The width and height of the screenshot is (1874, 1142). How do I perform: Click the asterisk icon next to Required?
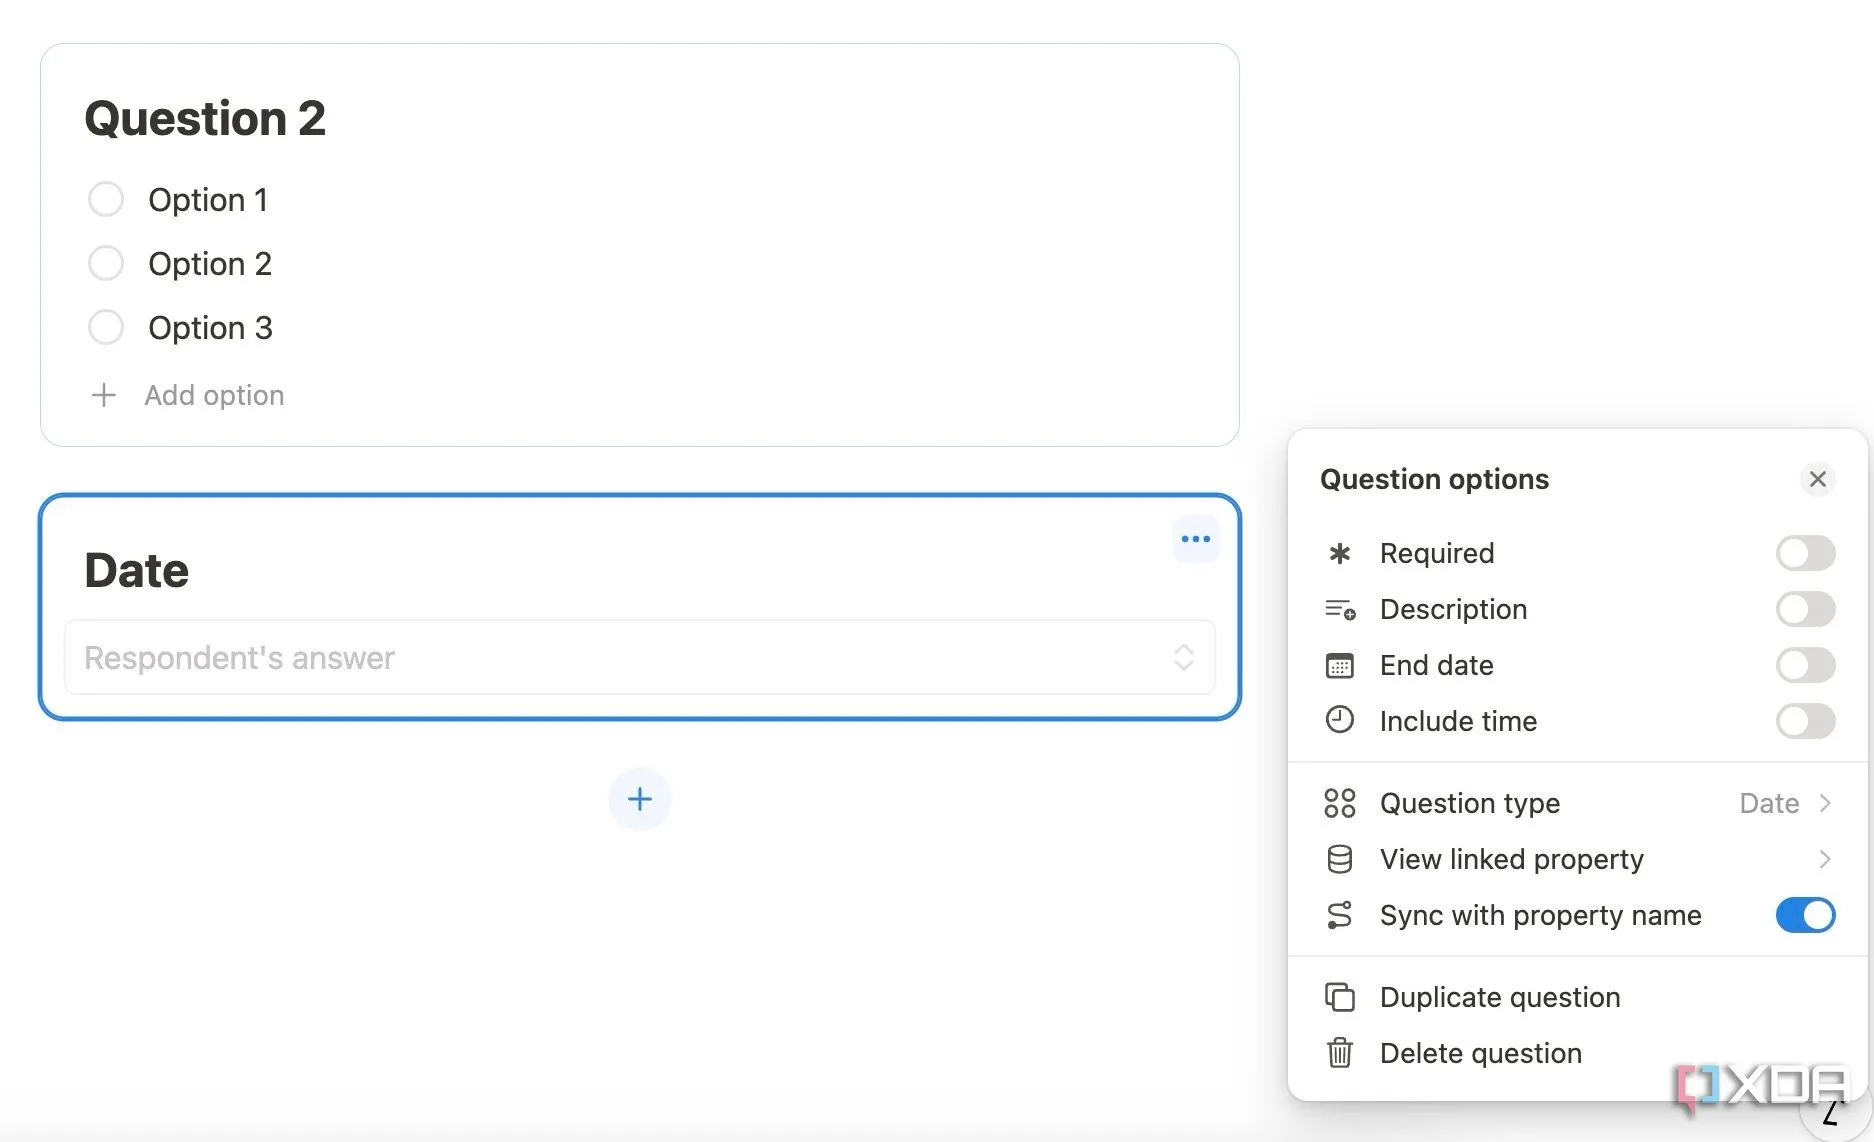[x=1339, y=553]
